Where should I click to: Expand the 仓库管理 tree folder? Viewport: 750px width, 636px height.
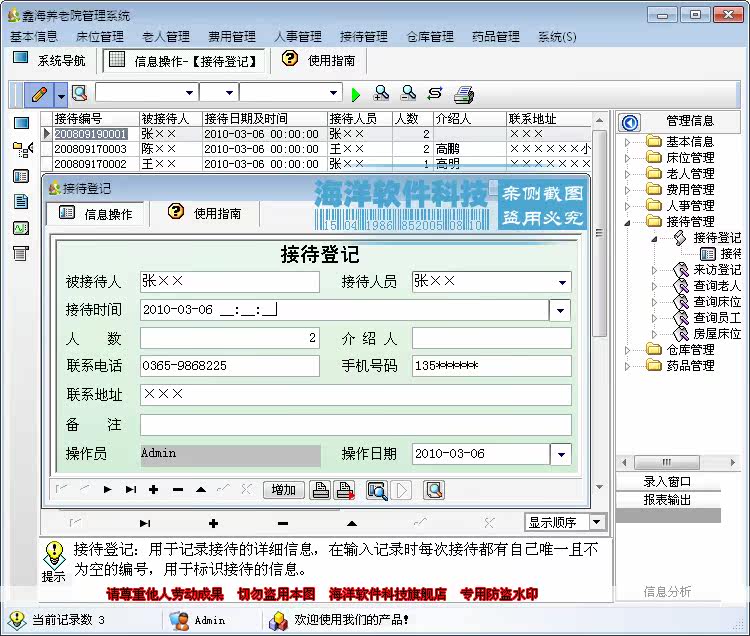point(627,350)
